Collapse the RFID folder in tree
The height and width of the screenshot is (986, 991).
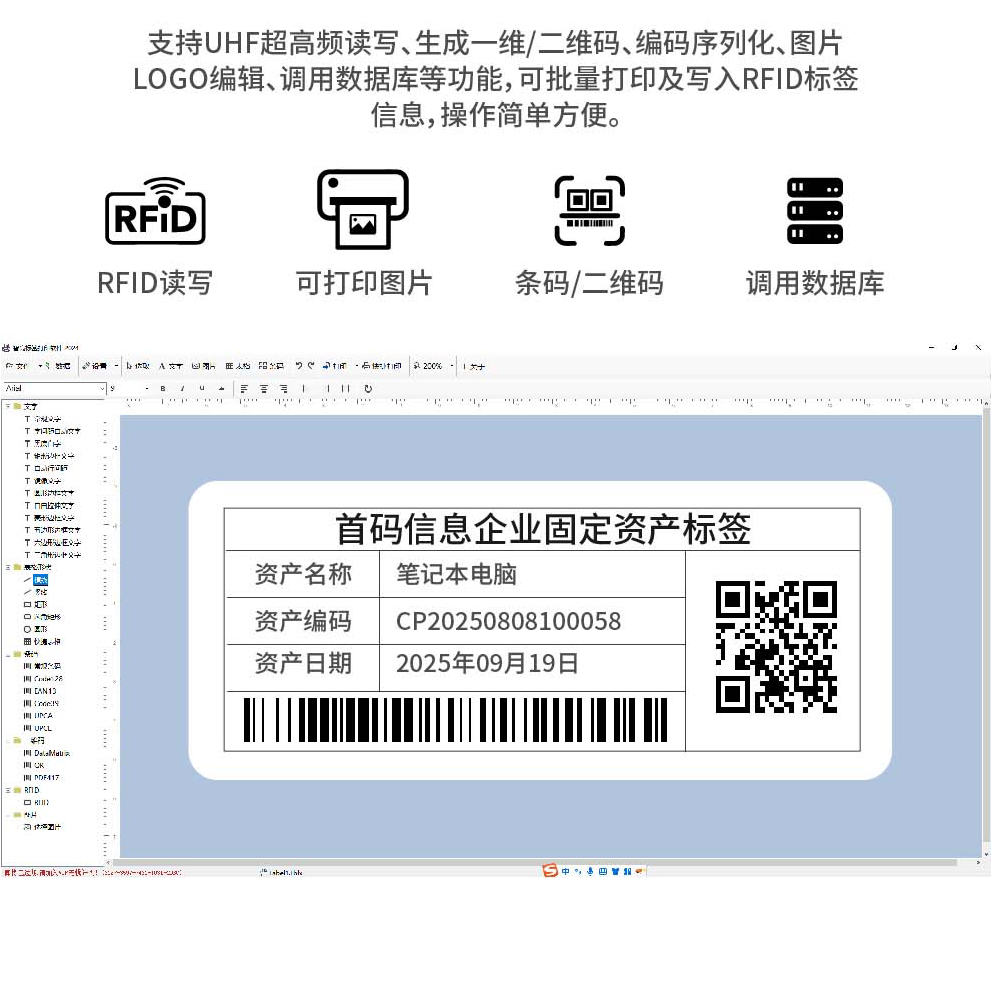7,790
